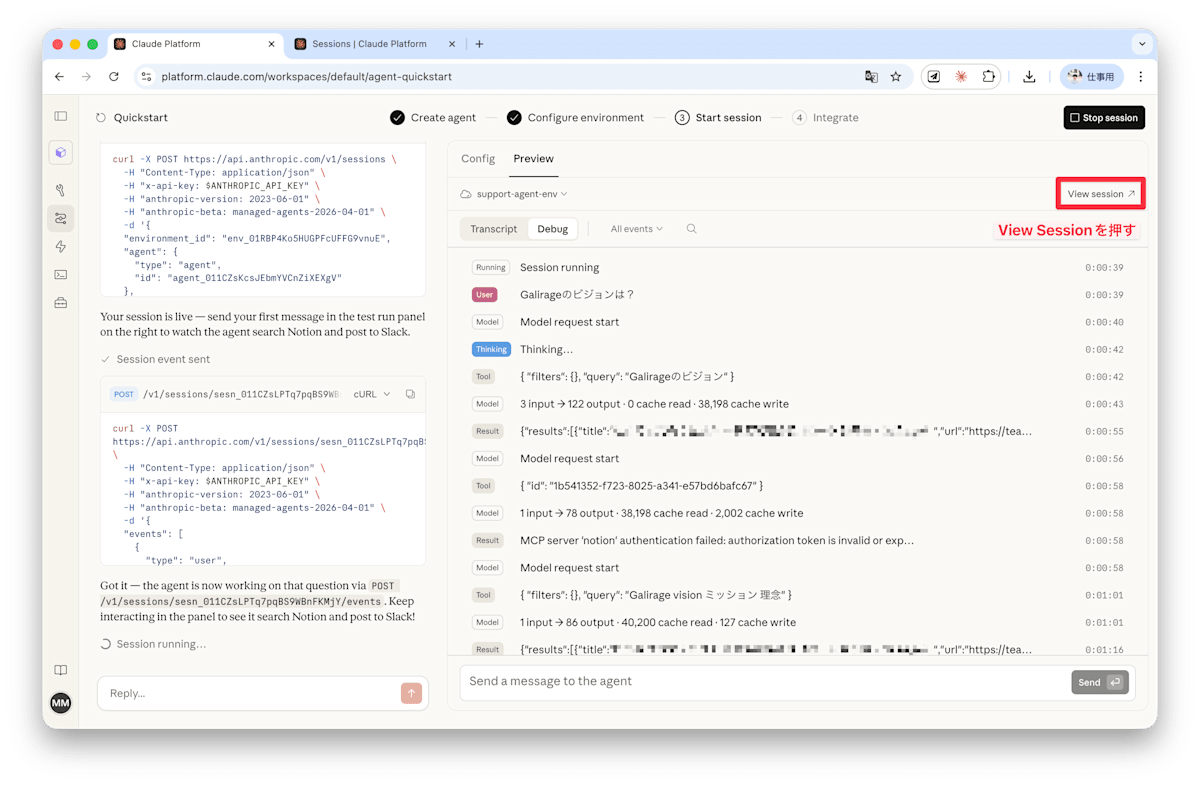Image resolution: width=1200 pixels, height=785 pixels.
Task: Select the 3 input → 122 output event row
Action: click(798, 404)
